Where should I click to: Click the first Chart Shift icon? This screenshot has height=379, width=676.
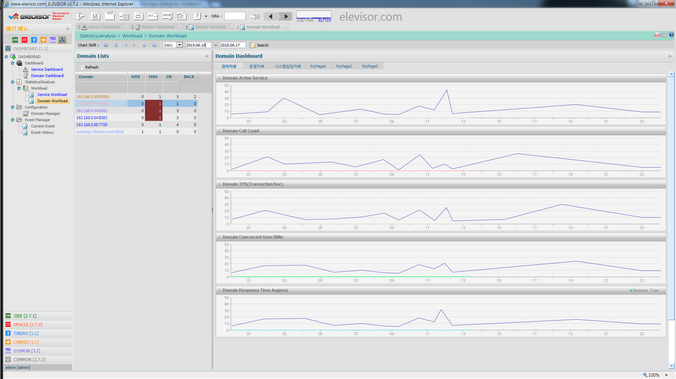[x=106, y=45]
